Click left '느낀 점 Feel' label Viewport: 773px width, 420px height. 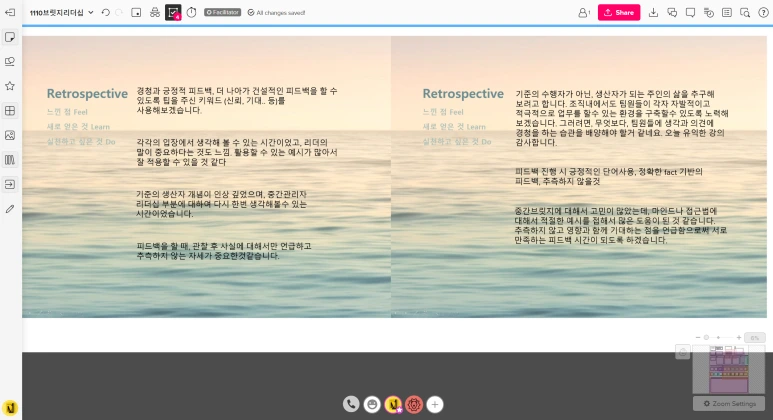tap(67, 112)
